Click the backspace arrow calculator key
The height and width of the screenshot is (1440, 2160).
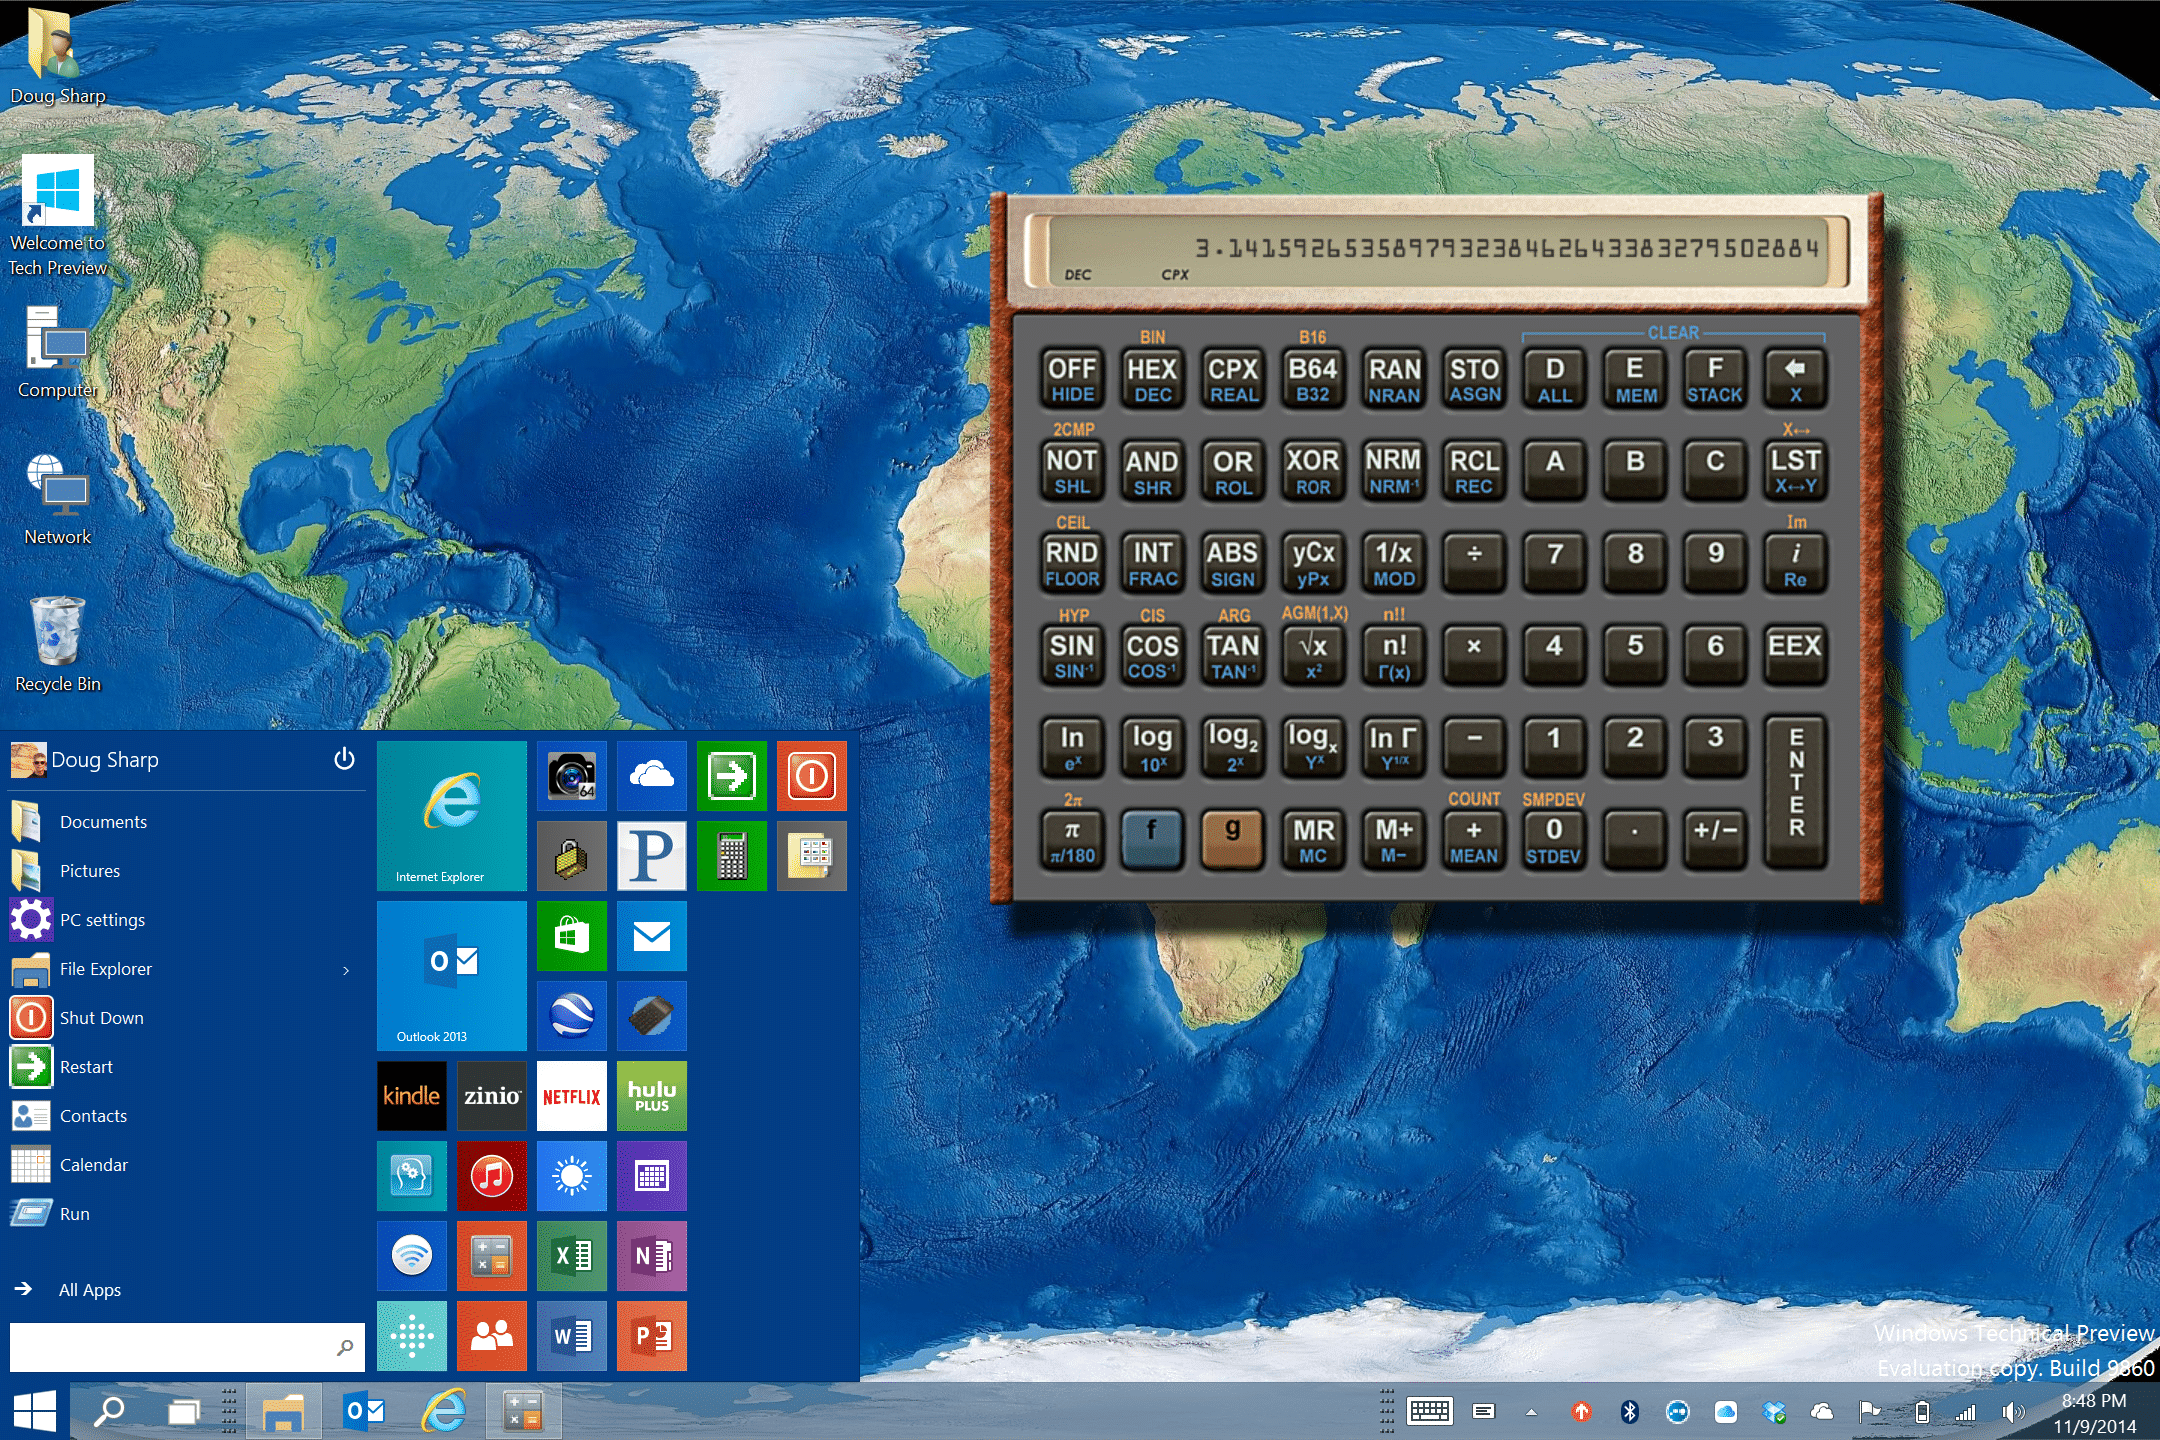pos(1796,379)
